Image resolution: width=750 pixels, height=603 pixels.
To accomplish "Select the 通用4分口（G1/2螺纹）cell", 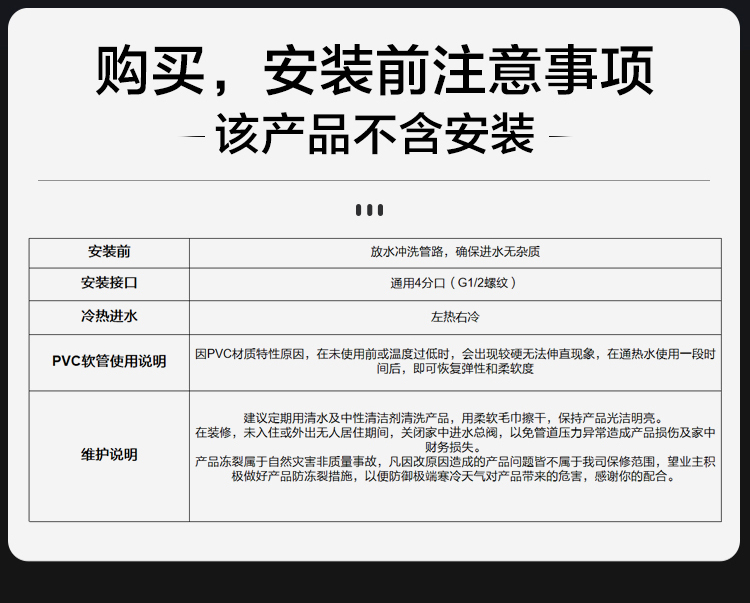I will pos(455,283).
